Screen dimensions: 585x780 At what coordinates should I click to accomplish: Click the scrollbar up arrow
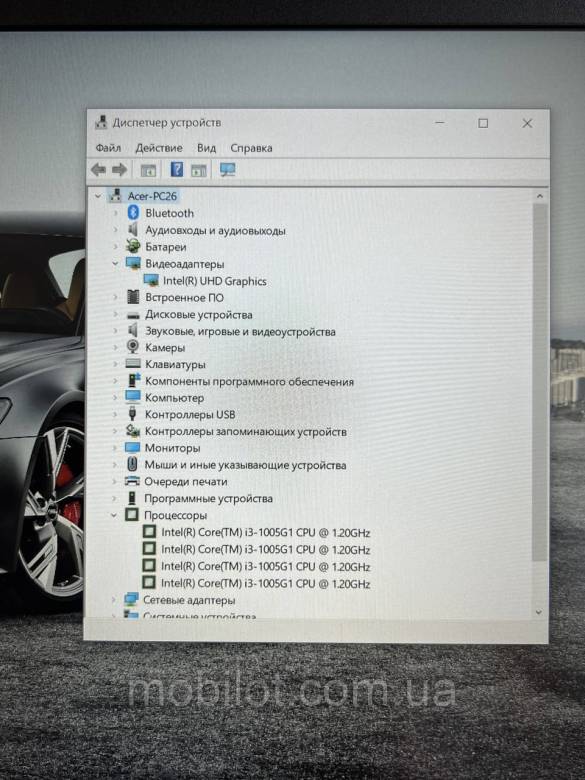(x=540, y=196)
